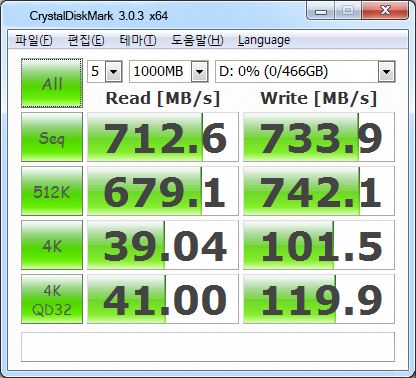416x378 pixels.
Task: Select the 512K write value 742.1
Action: (x=319, y=191)
